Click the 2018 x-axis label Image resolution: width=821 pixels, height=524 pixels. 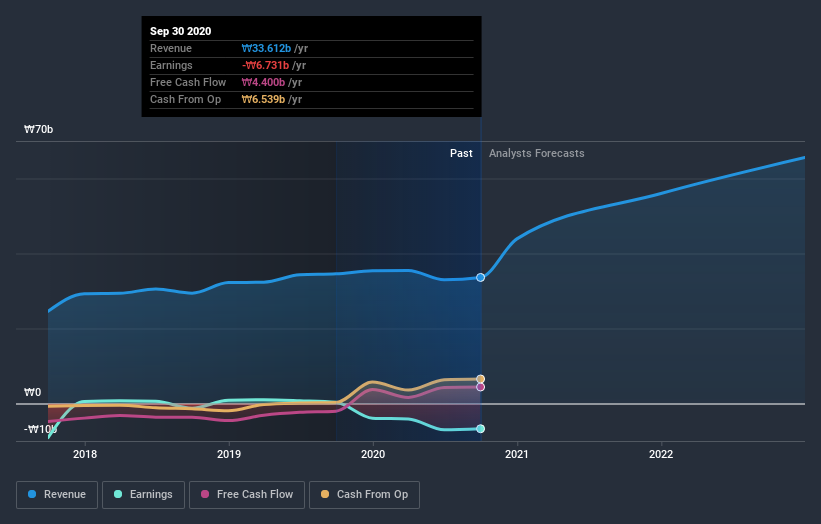85,454
